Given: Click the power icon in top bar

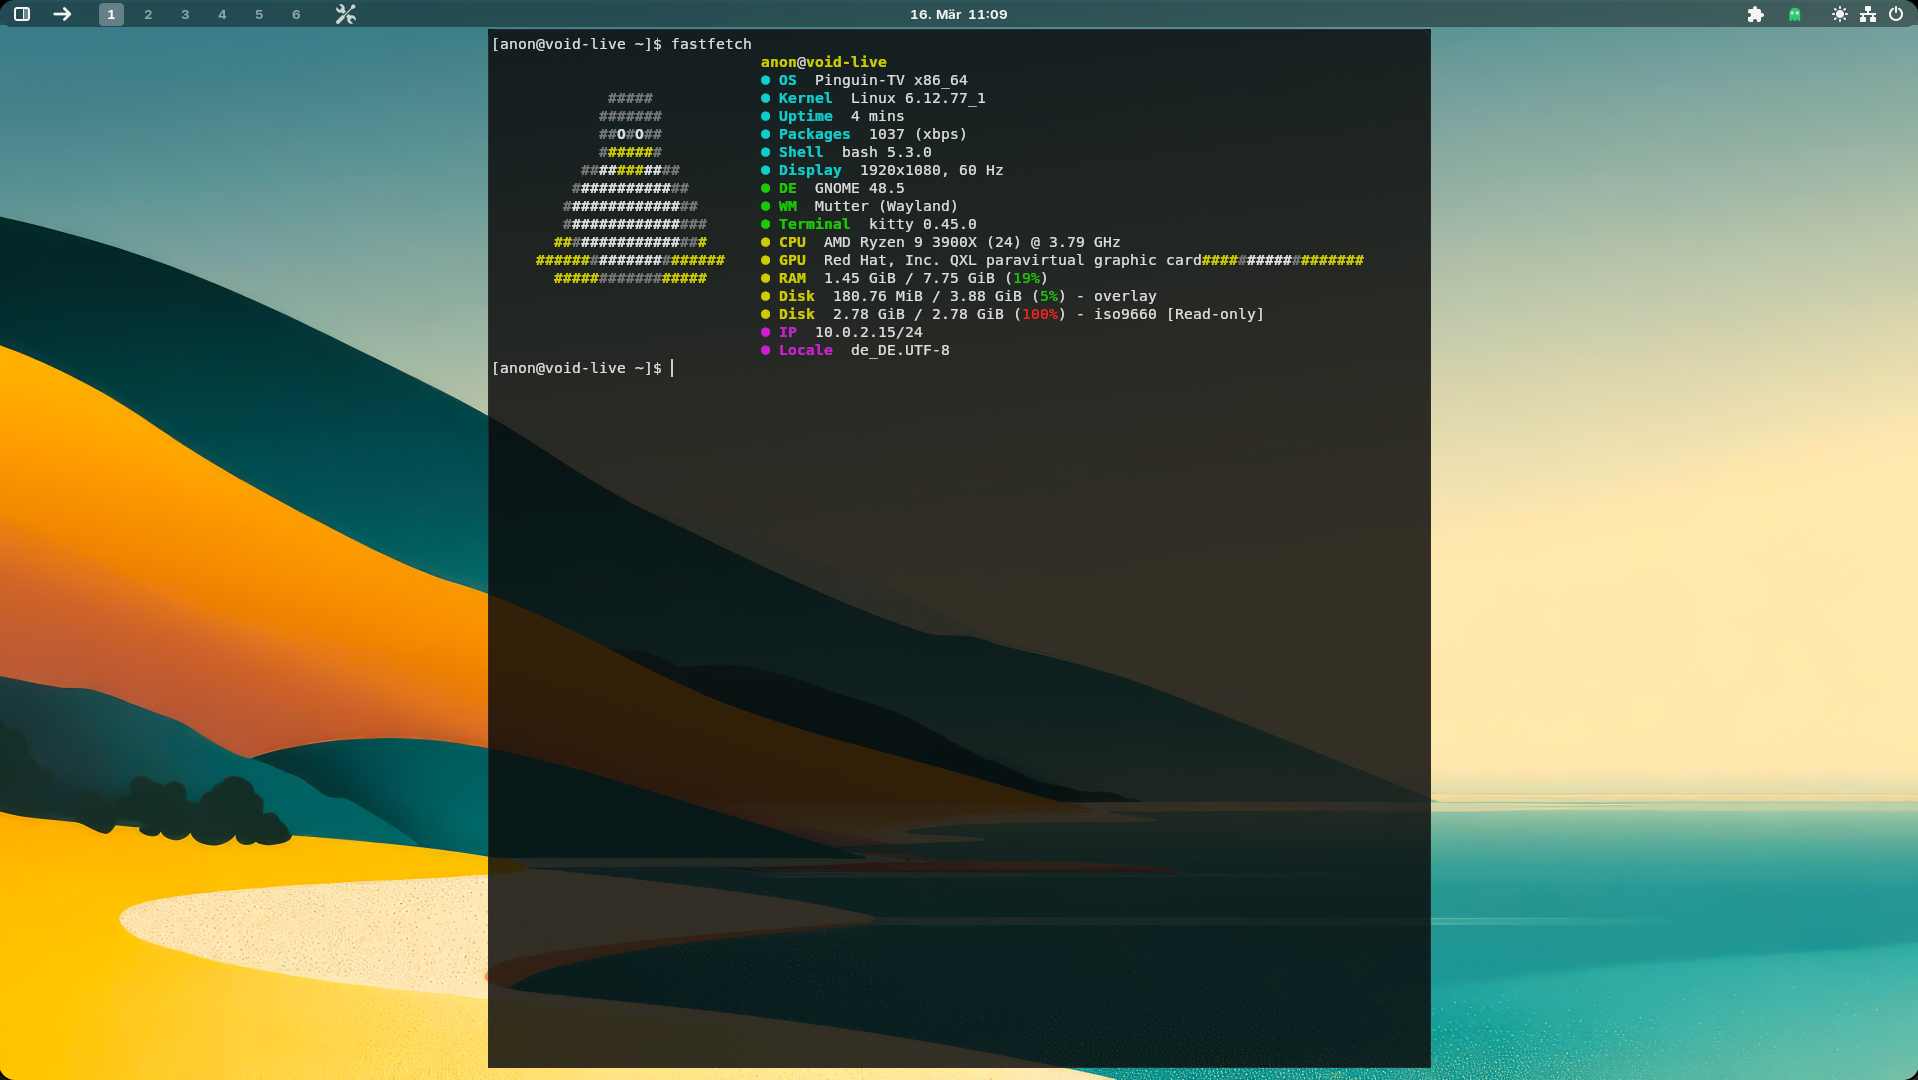Looking at the screenshot, I should [x=1895, y=14].
